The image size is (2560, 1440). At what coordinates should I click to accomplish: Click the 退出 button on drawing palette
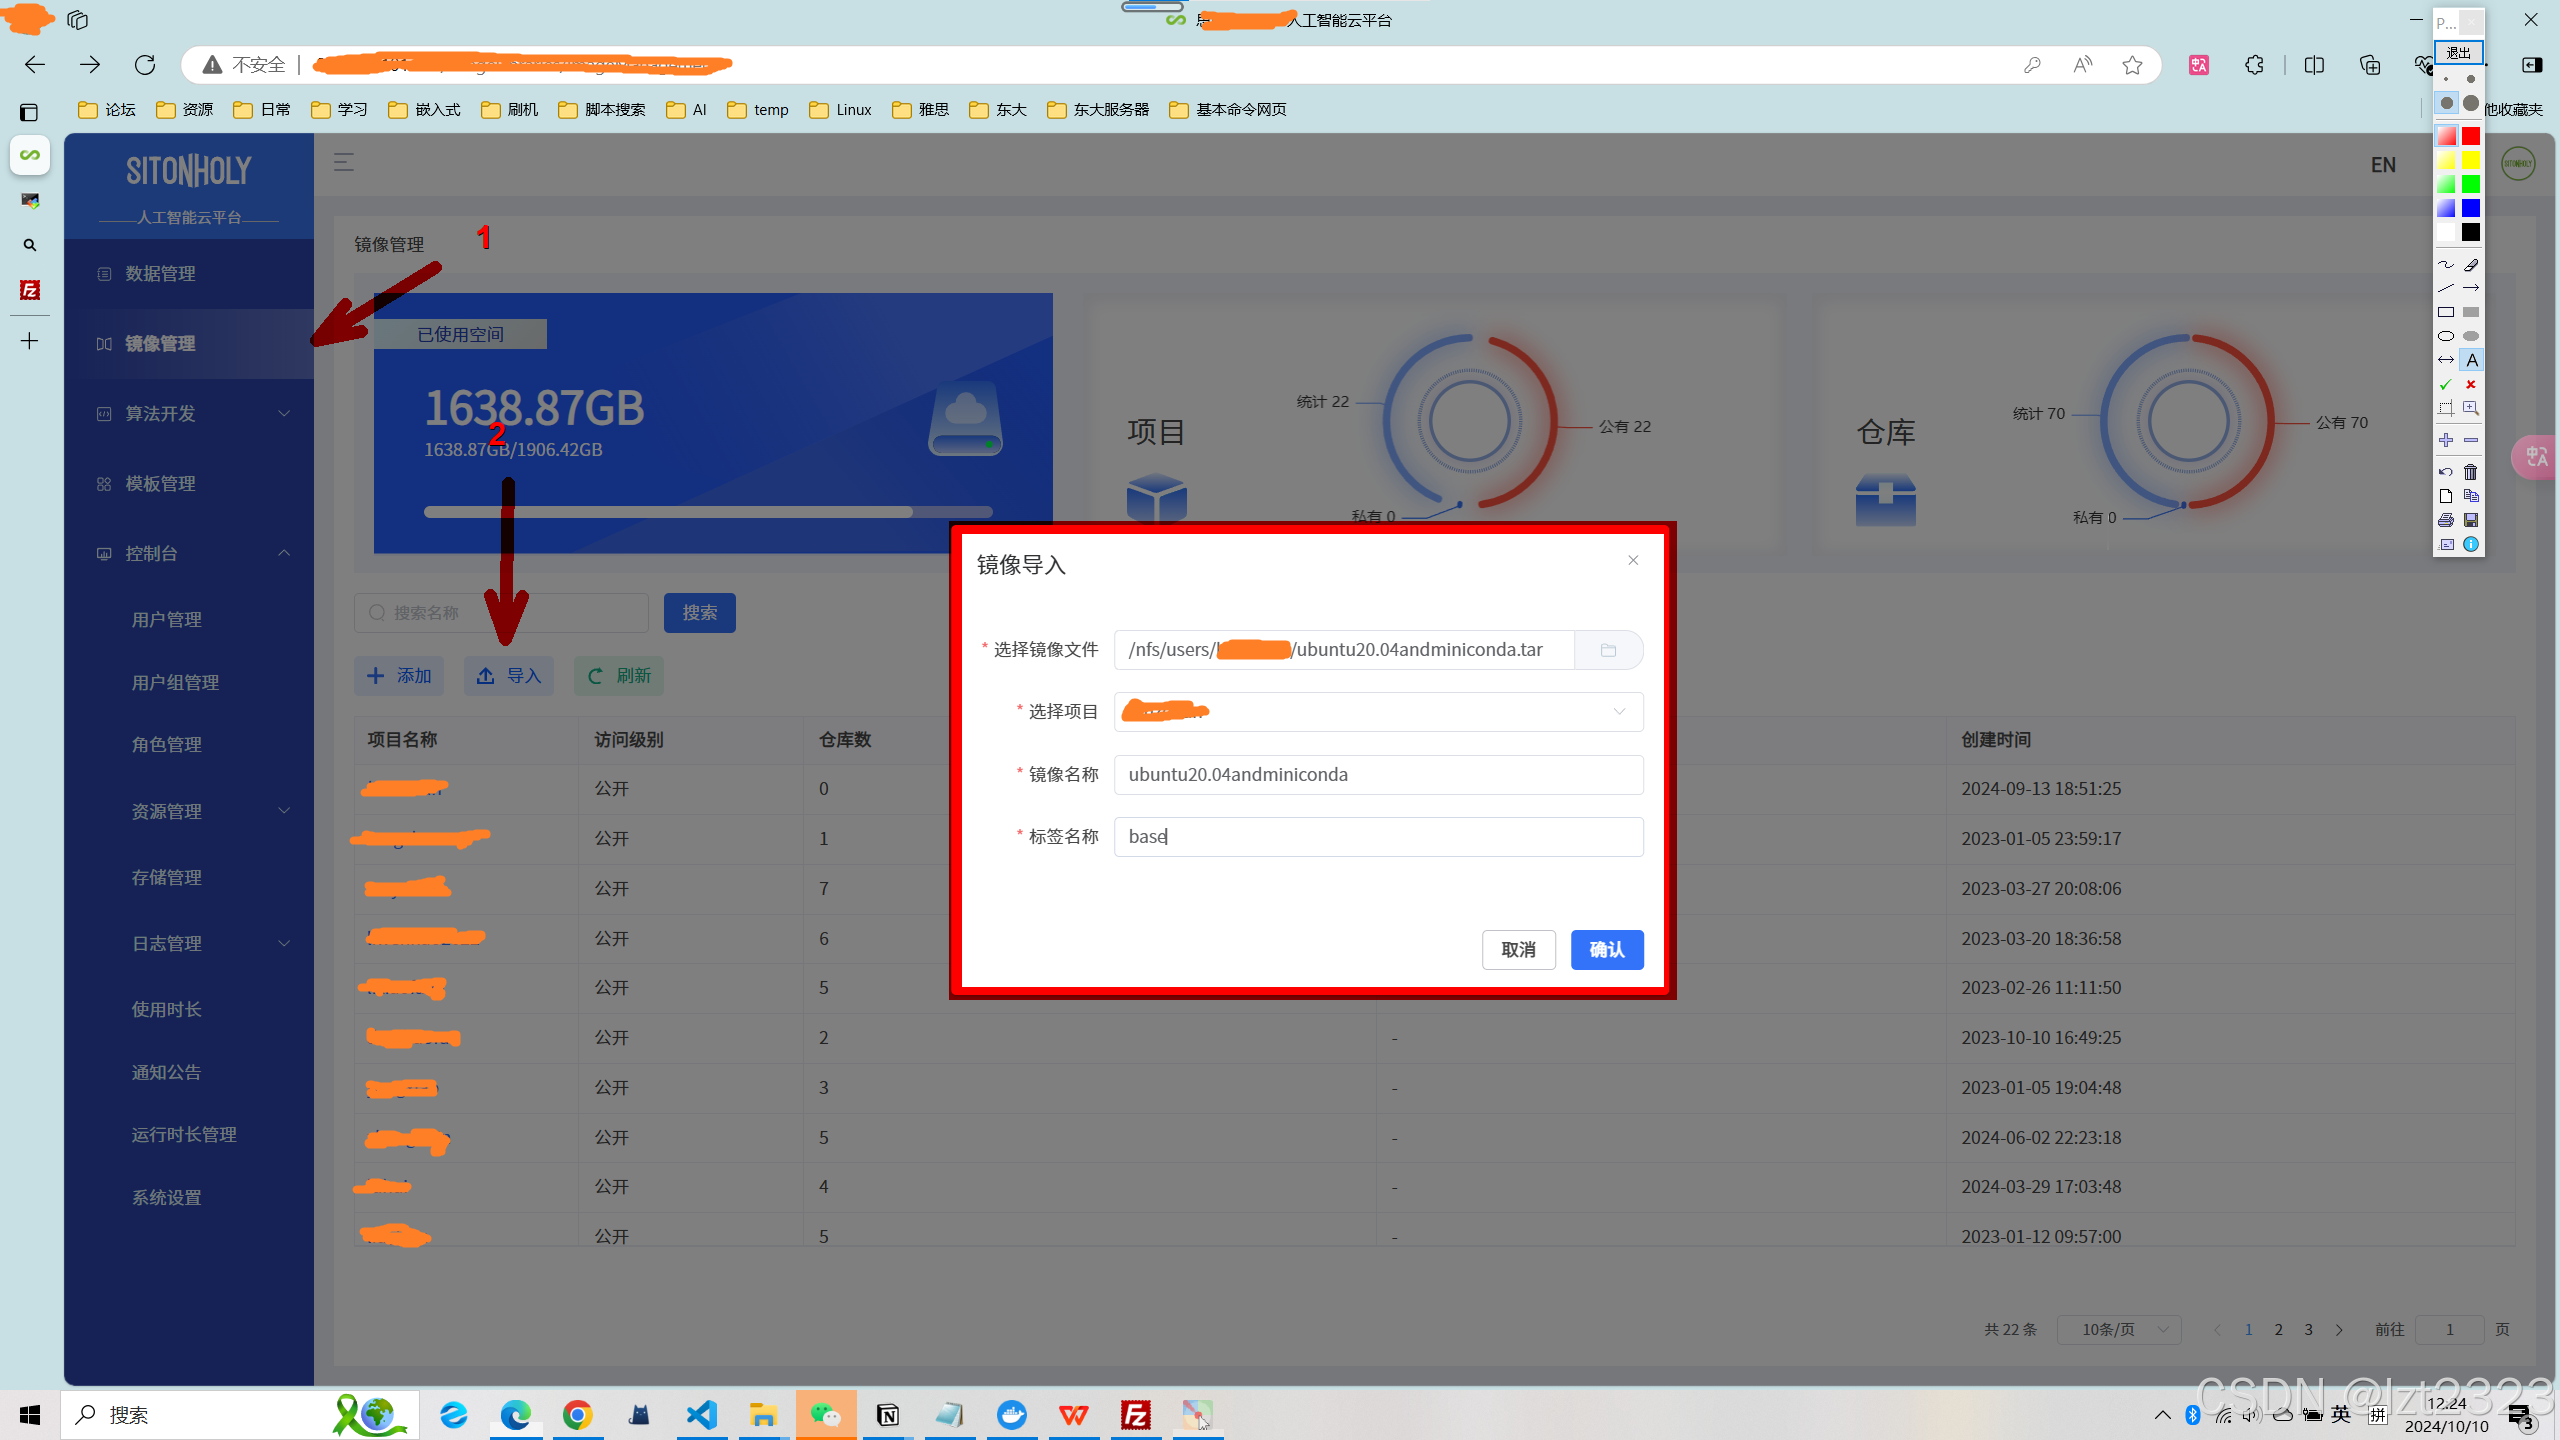click(x=2459, y=52)
